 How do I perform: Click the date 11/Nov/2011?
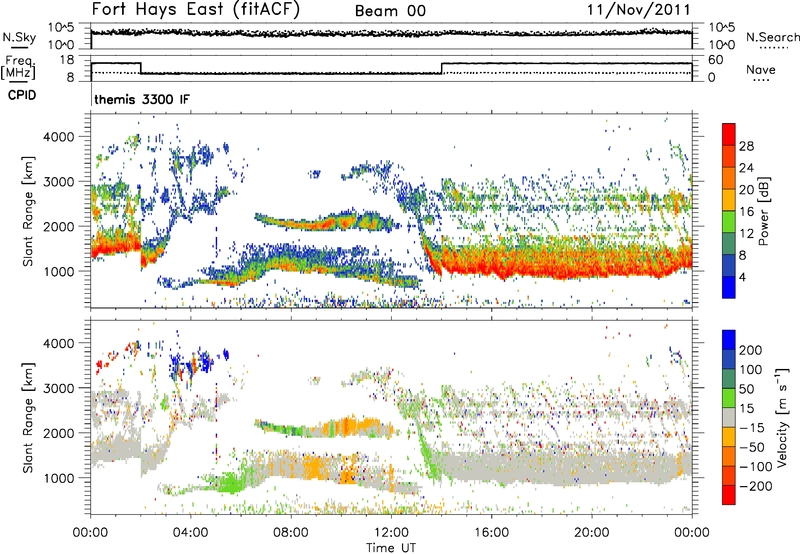pos(639,10)
